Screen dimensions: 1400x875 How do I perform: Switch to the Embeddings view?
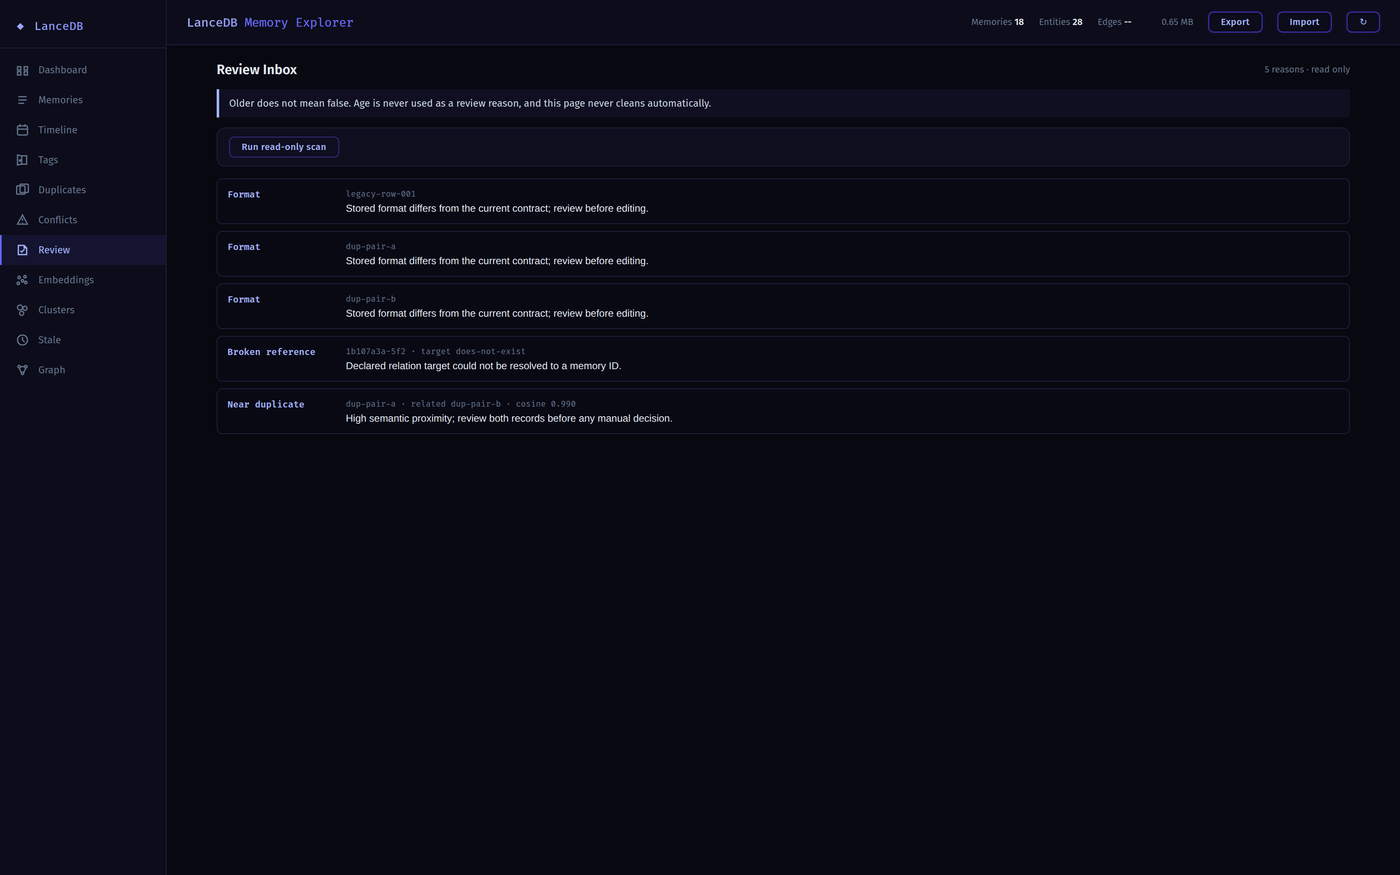(x=83, y=280)
